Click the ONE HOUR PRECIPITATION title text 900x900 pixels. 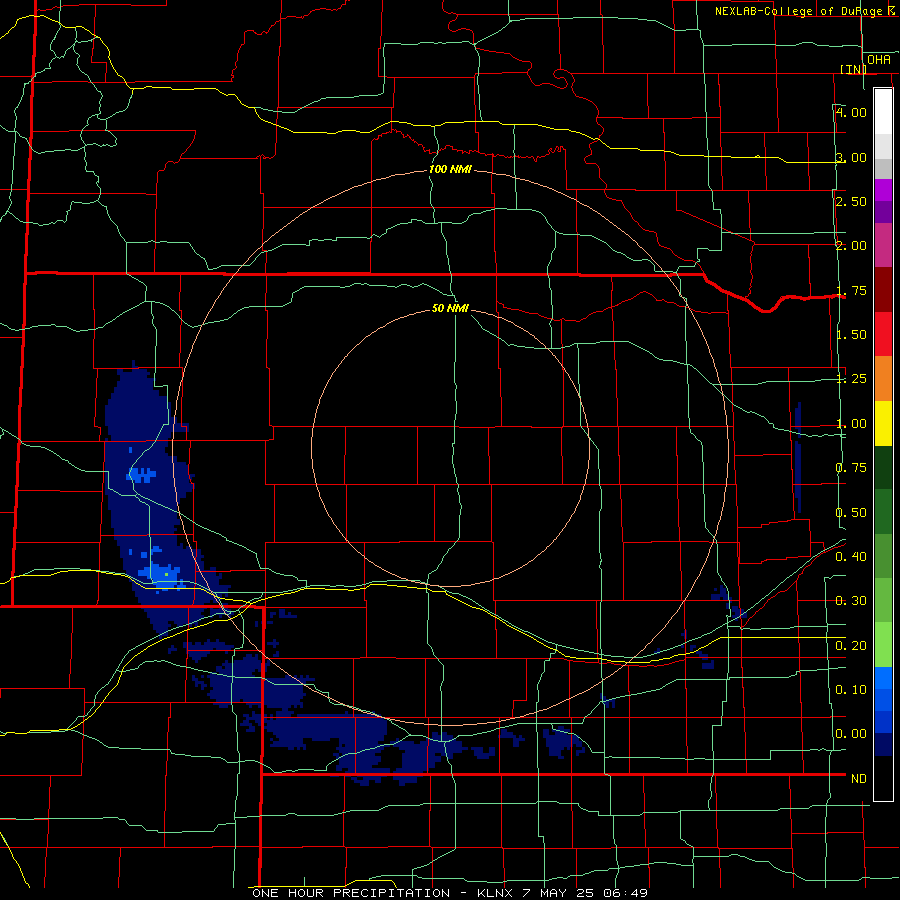[x=351, y=893]
